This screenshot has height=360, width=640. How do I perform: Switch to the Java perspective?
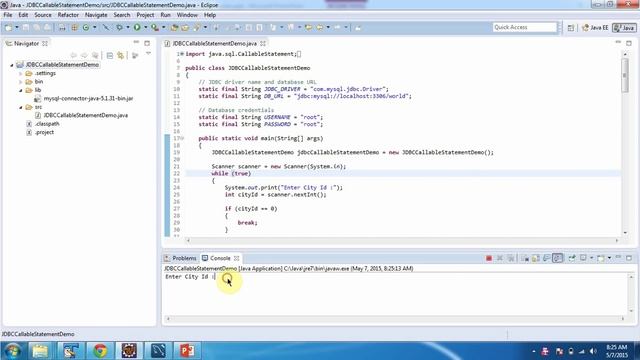point(624,27)
